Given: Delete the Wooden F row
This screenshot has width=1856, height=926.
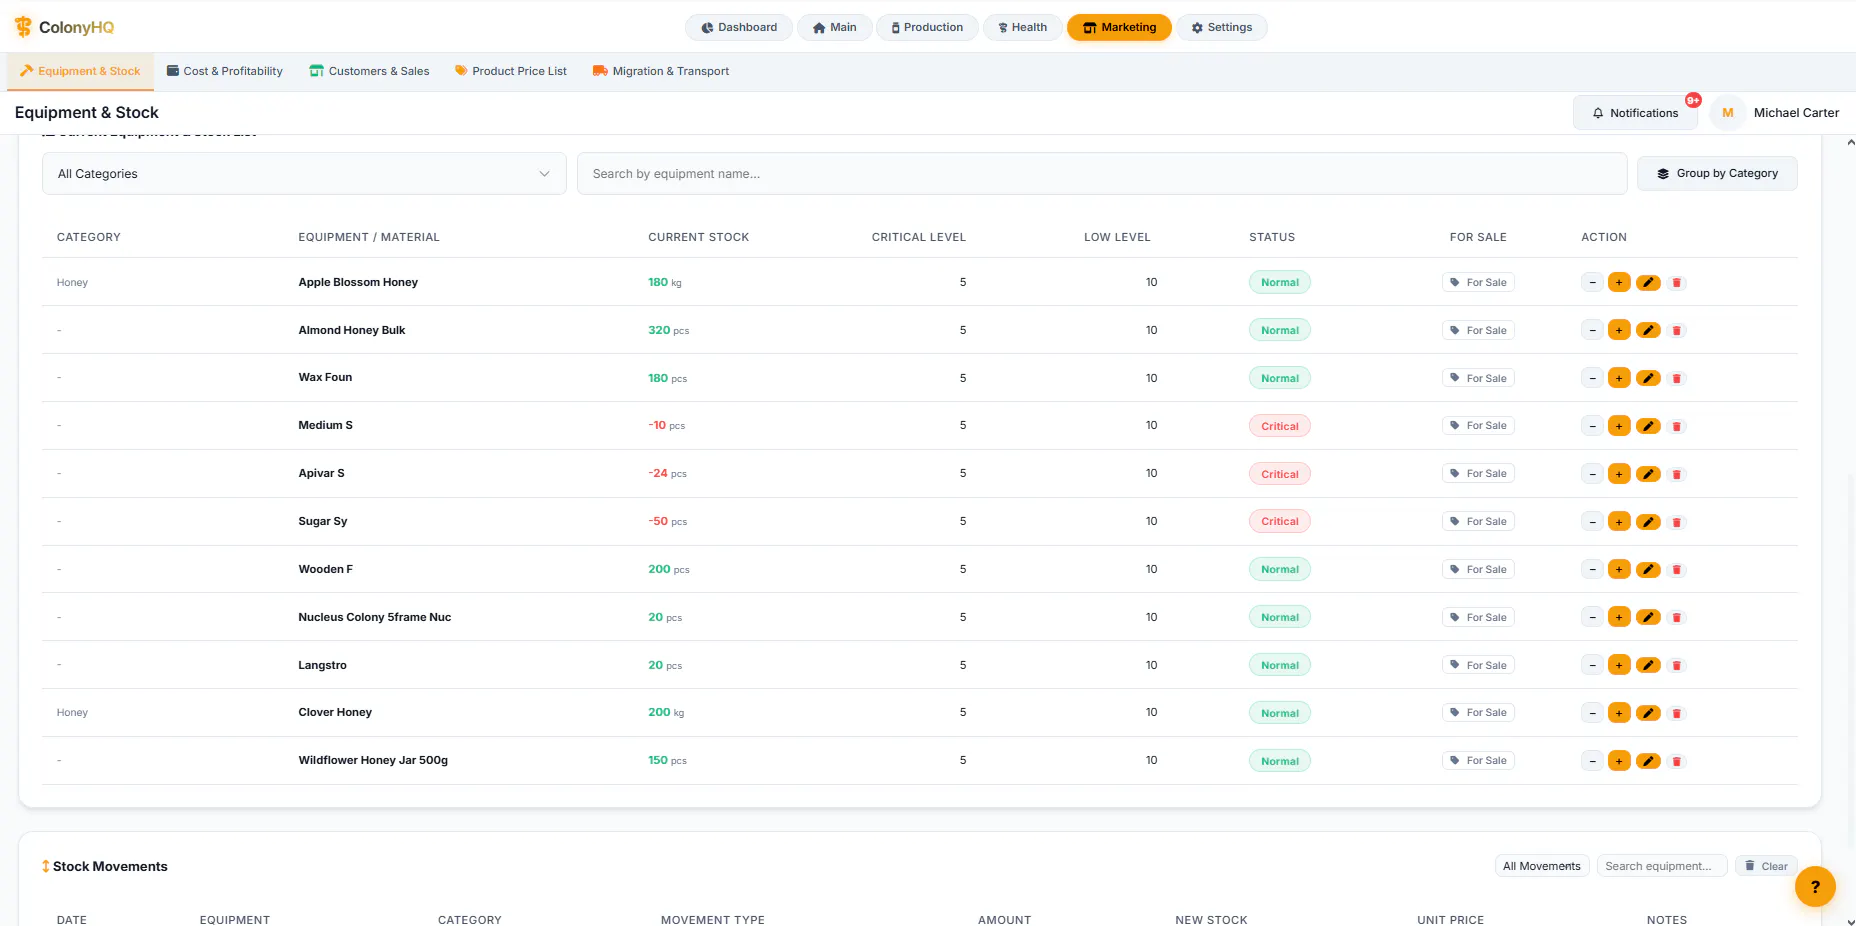Looking at the screenshot, I should pyautogui.click(x=1677, y=570).
